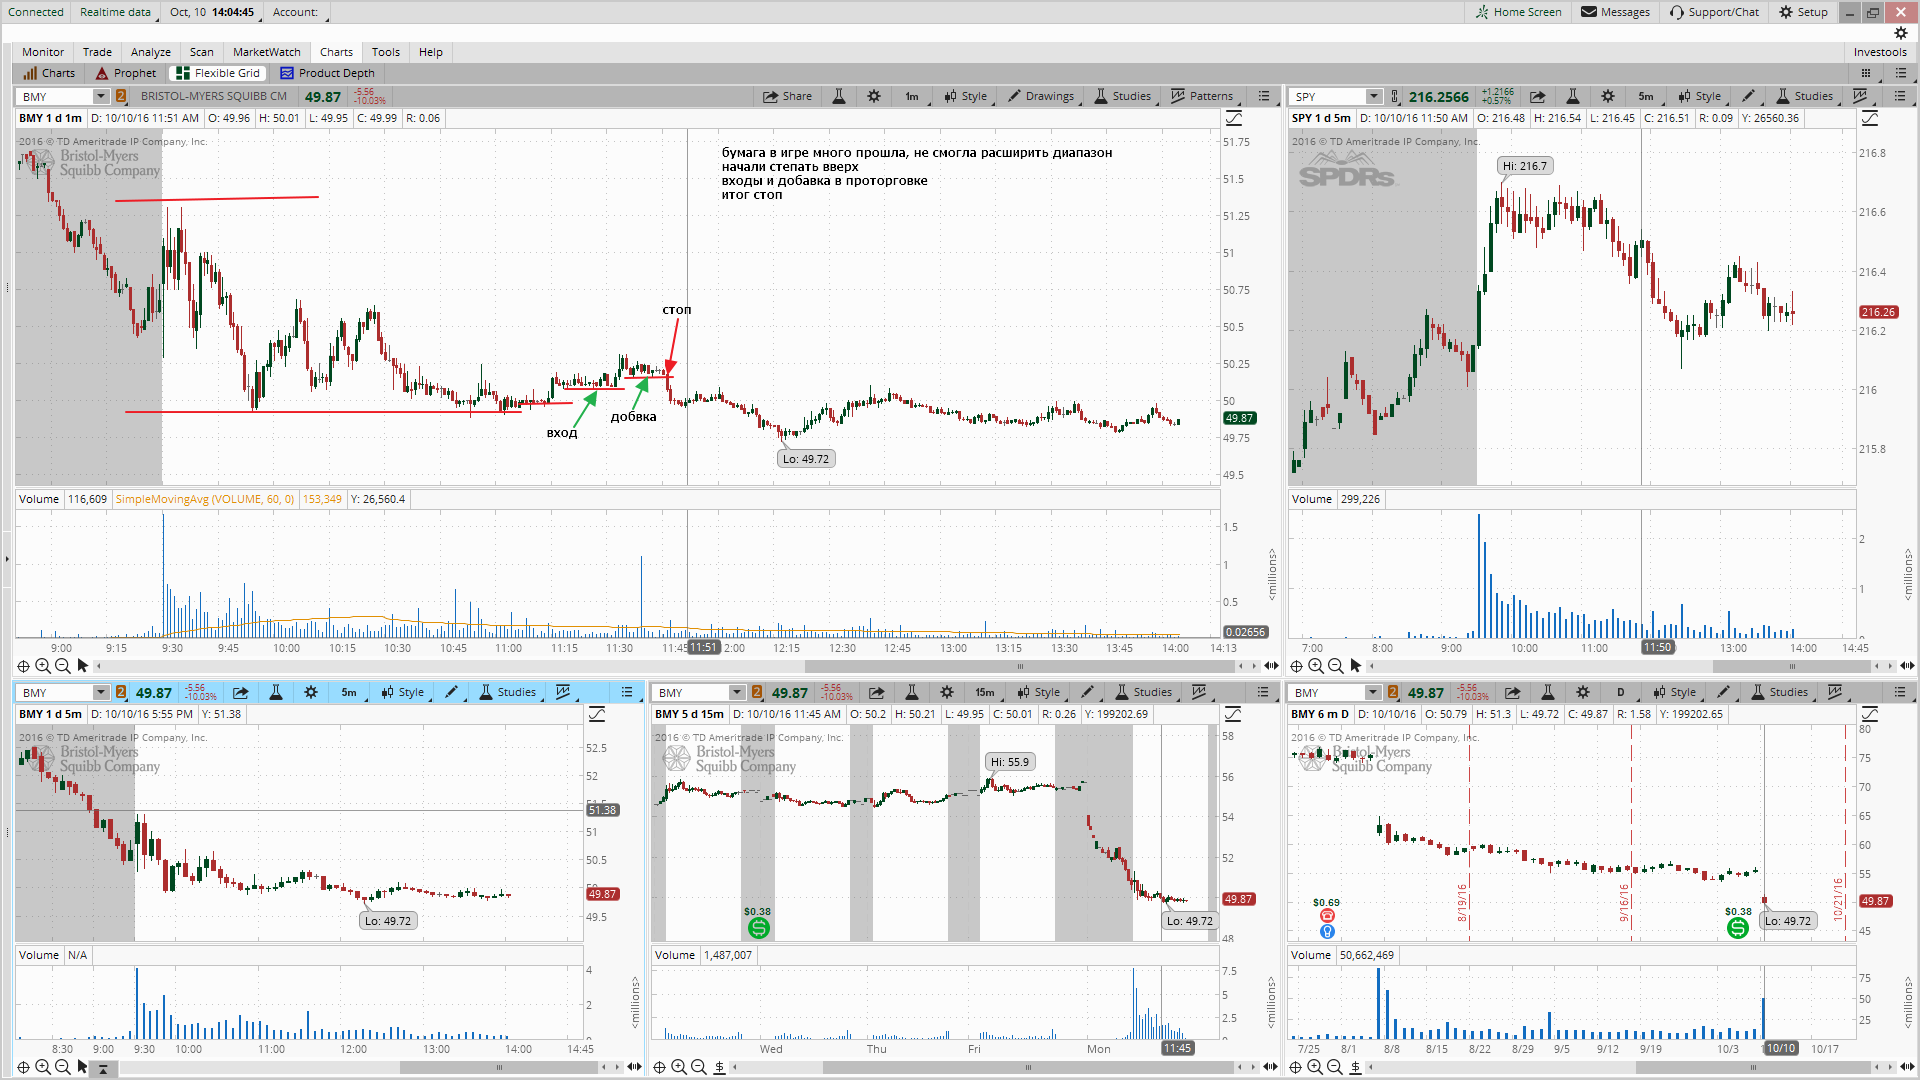Screen dimensions: 1920x1080
Task: Click Share on the BMY 1m chart
Action: point(787,96)
